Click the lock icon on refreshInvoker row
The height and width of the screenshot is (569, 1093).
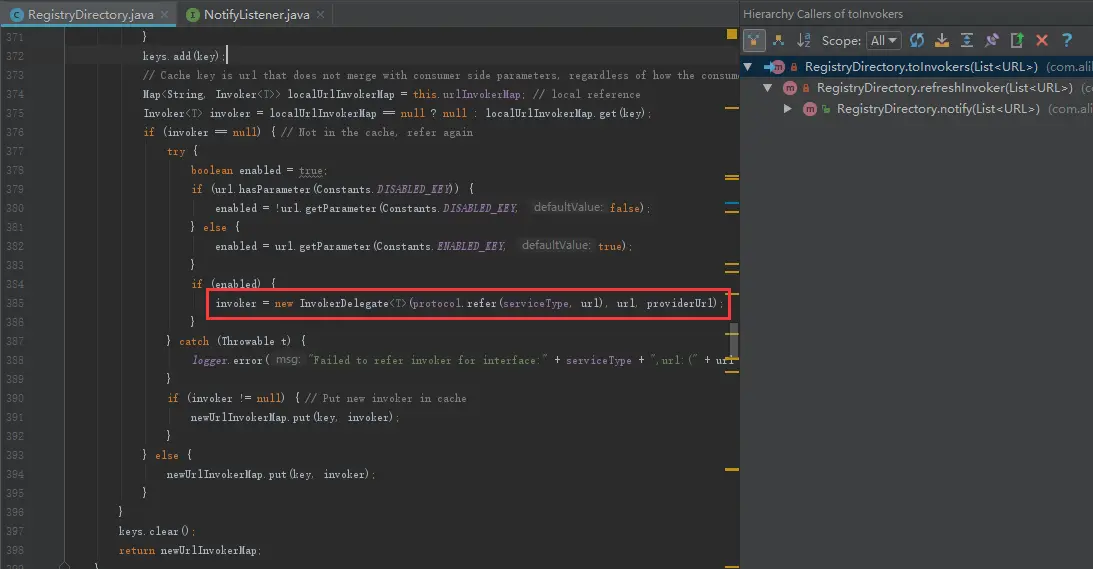coord(806,88)
